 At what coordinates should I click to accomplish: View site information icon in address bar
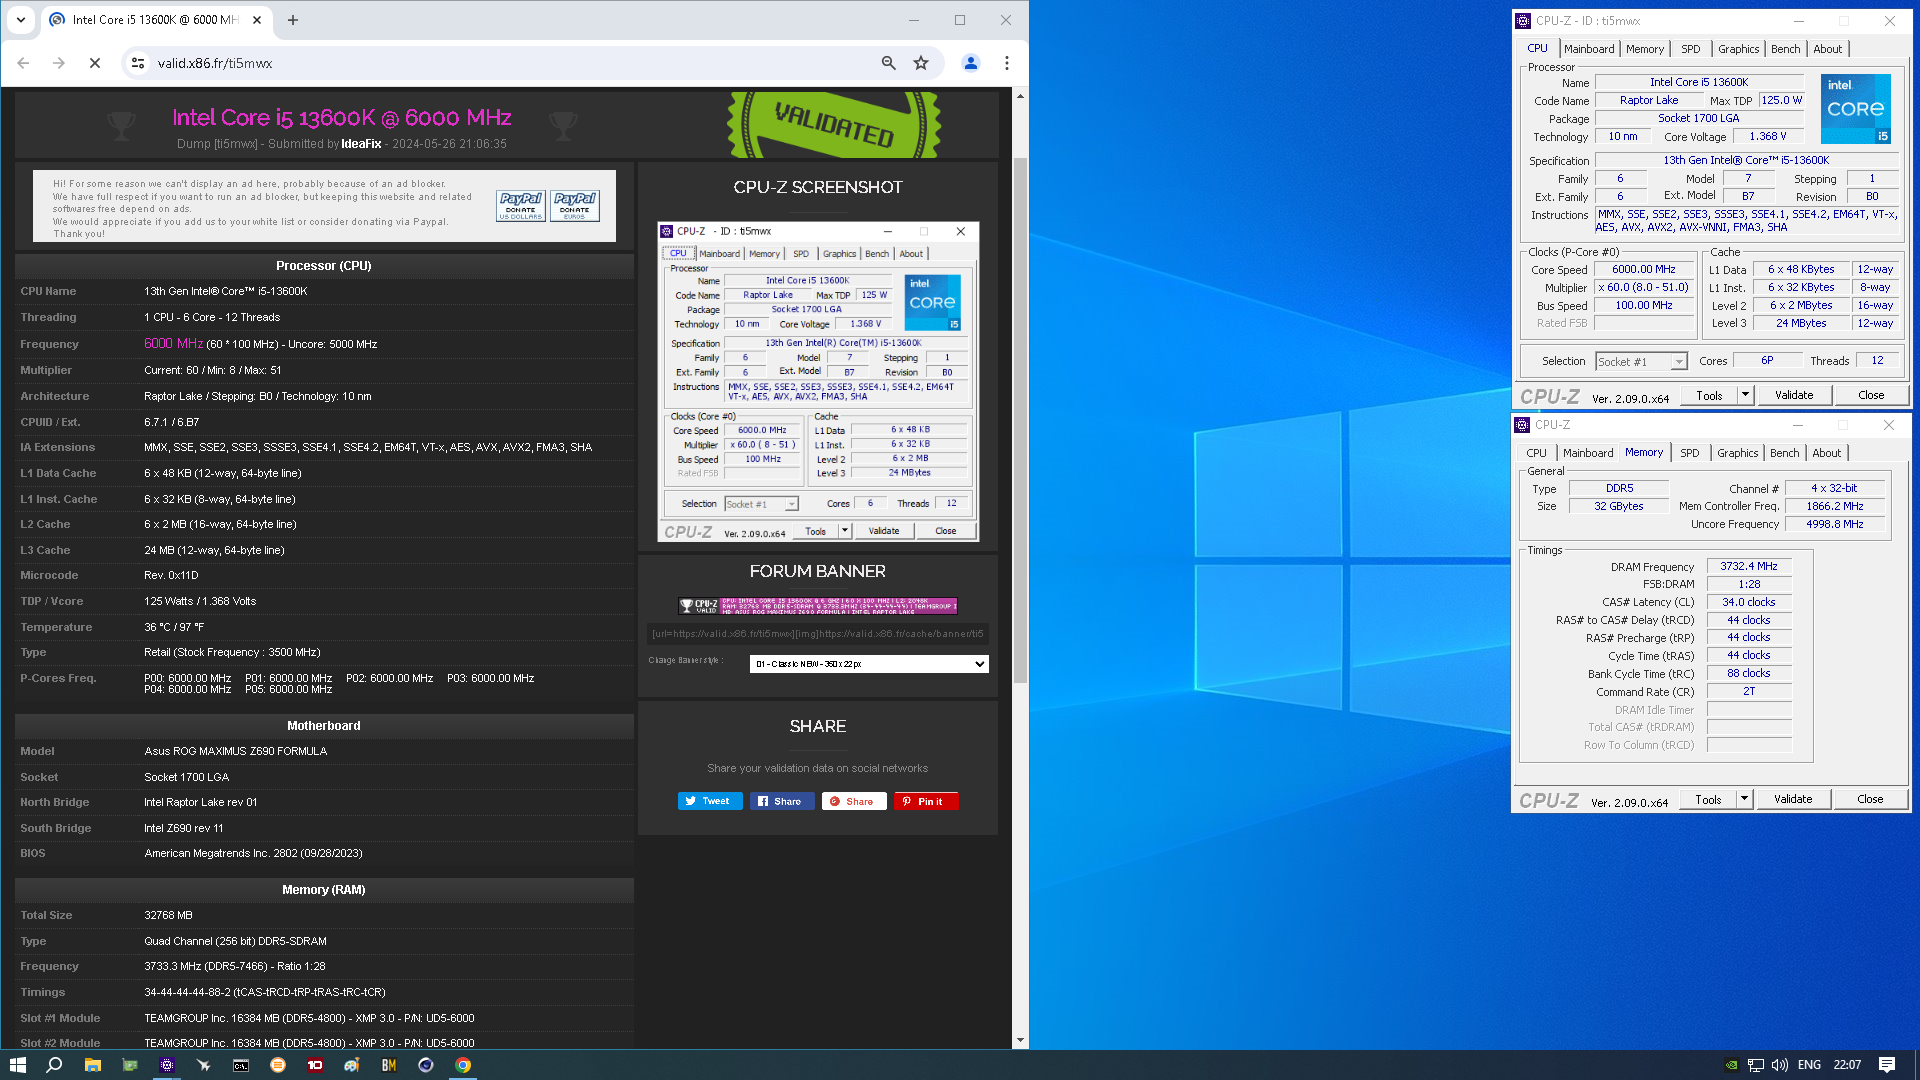(138, 63)
